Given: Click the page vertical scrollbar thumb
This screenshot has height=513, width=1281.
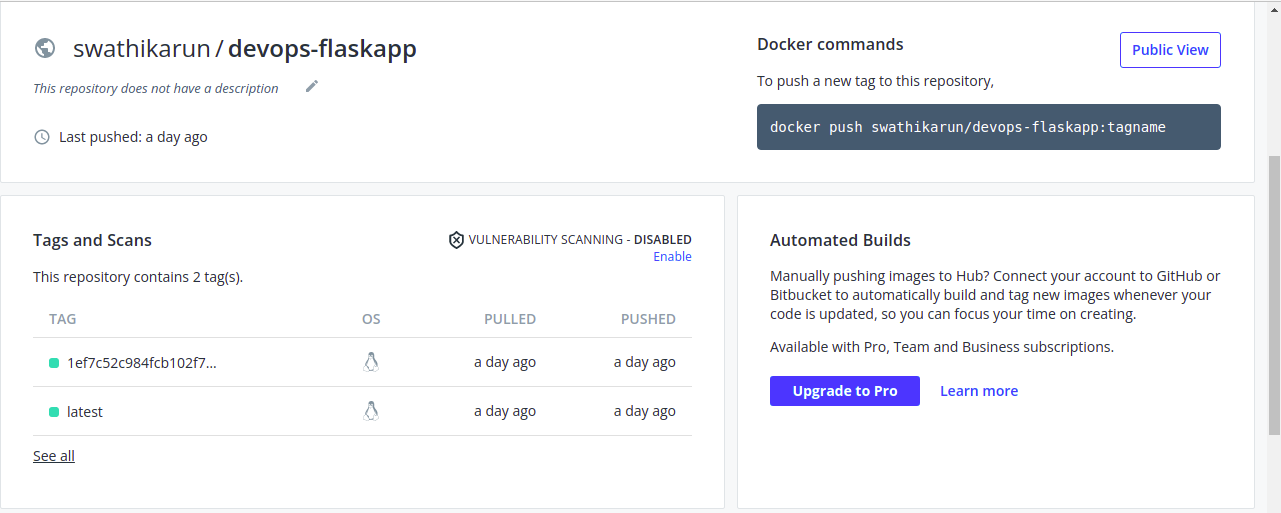Looking at the screenshot, I should [x=1274, y=295].
